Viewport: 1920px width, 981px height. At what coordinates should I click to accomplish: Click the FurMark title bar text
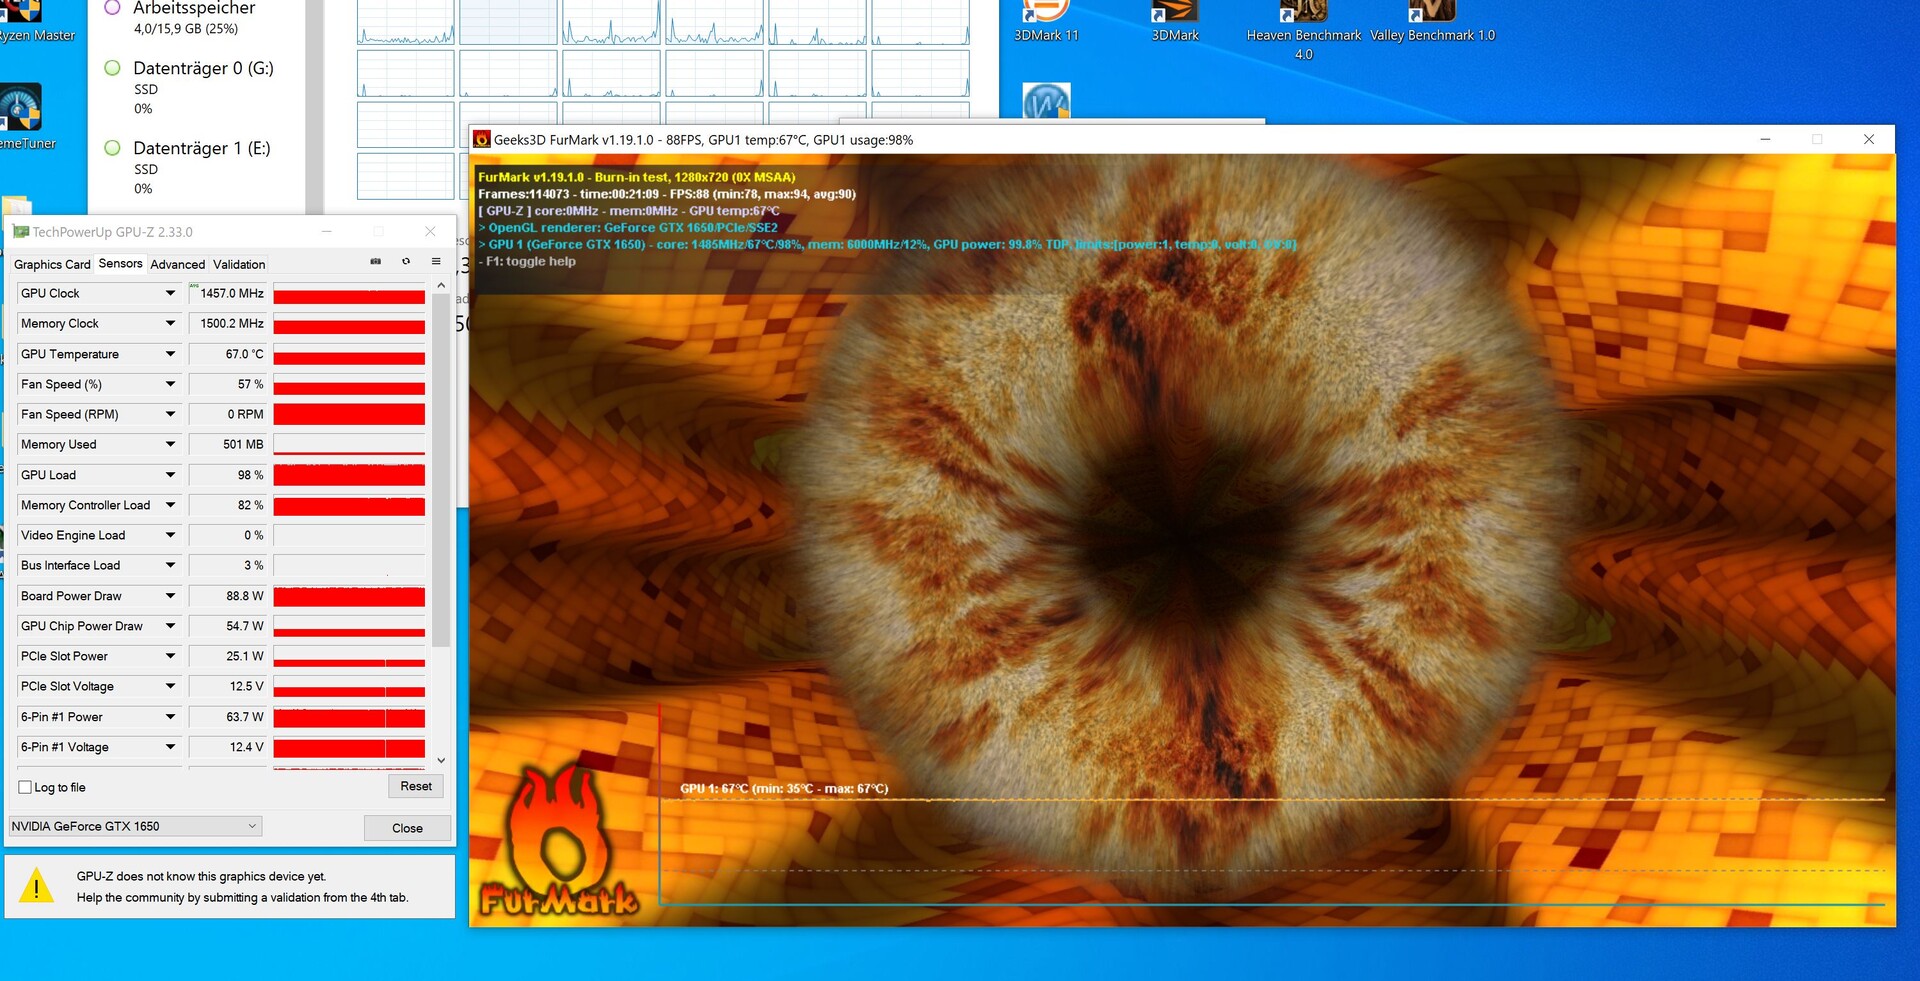point(703,140)
